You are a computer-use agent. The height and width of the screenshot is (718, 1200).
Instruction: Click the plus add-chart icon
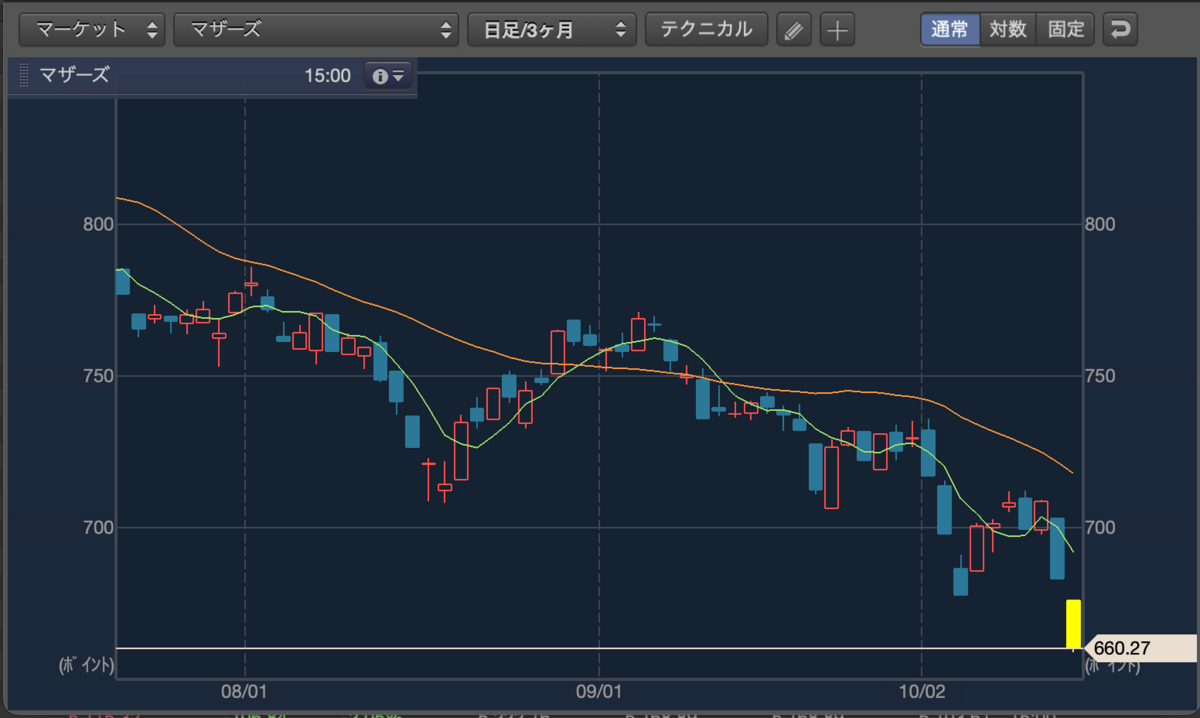[837, 30]
